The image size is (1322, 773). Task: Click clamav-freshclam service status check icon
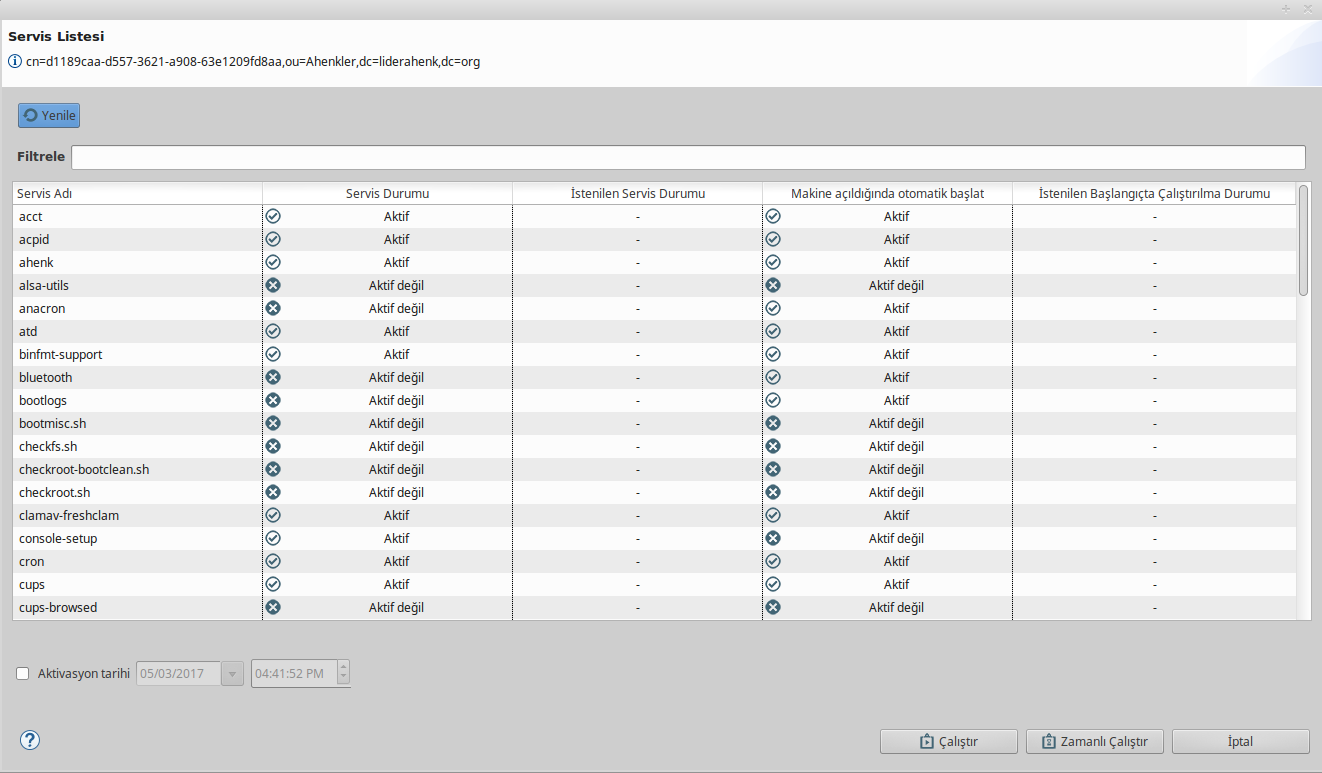273,515
